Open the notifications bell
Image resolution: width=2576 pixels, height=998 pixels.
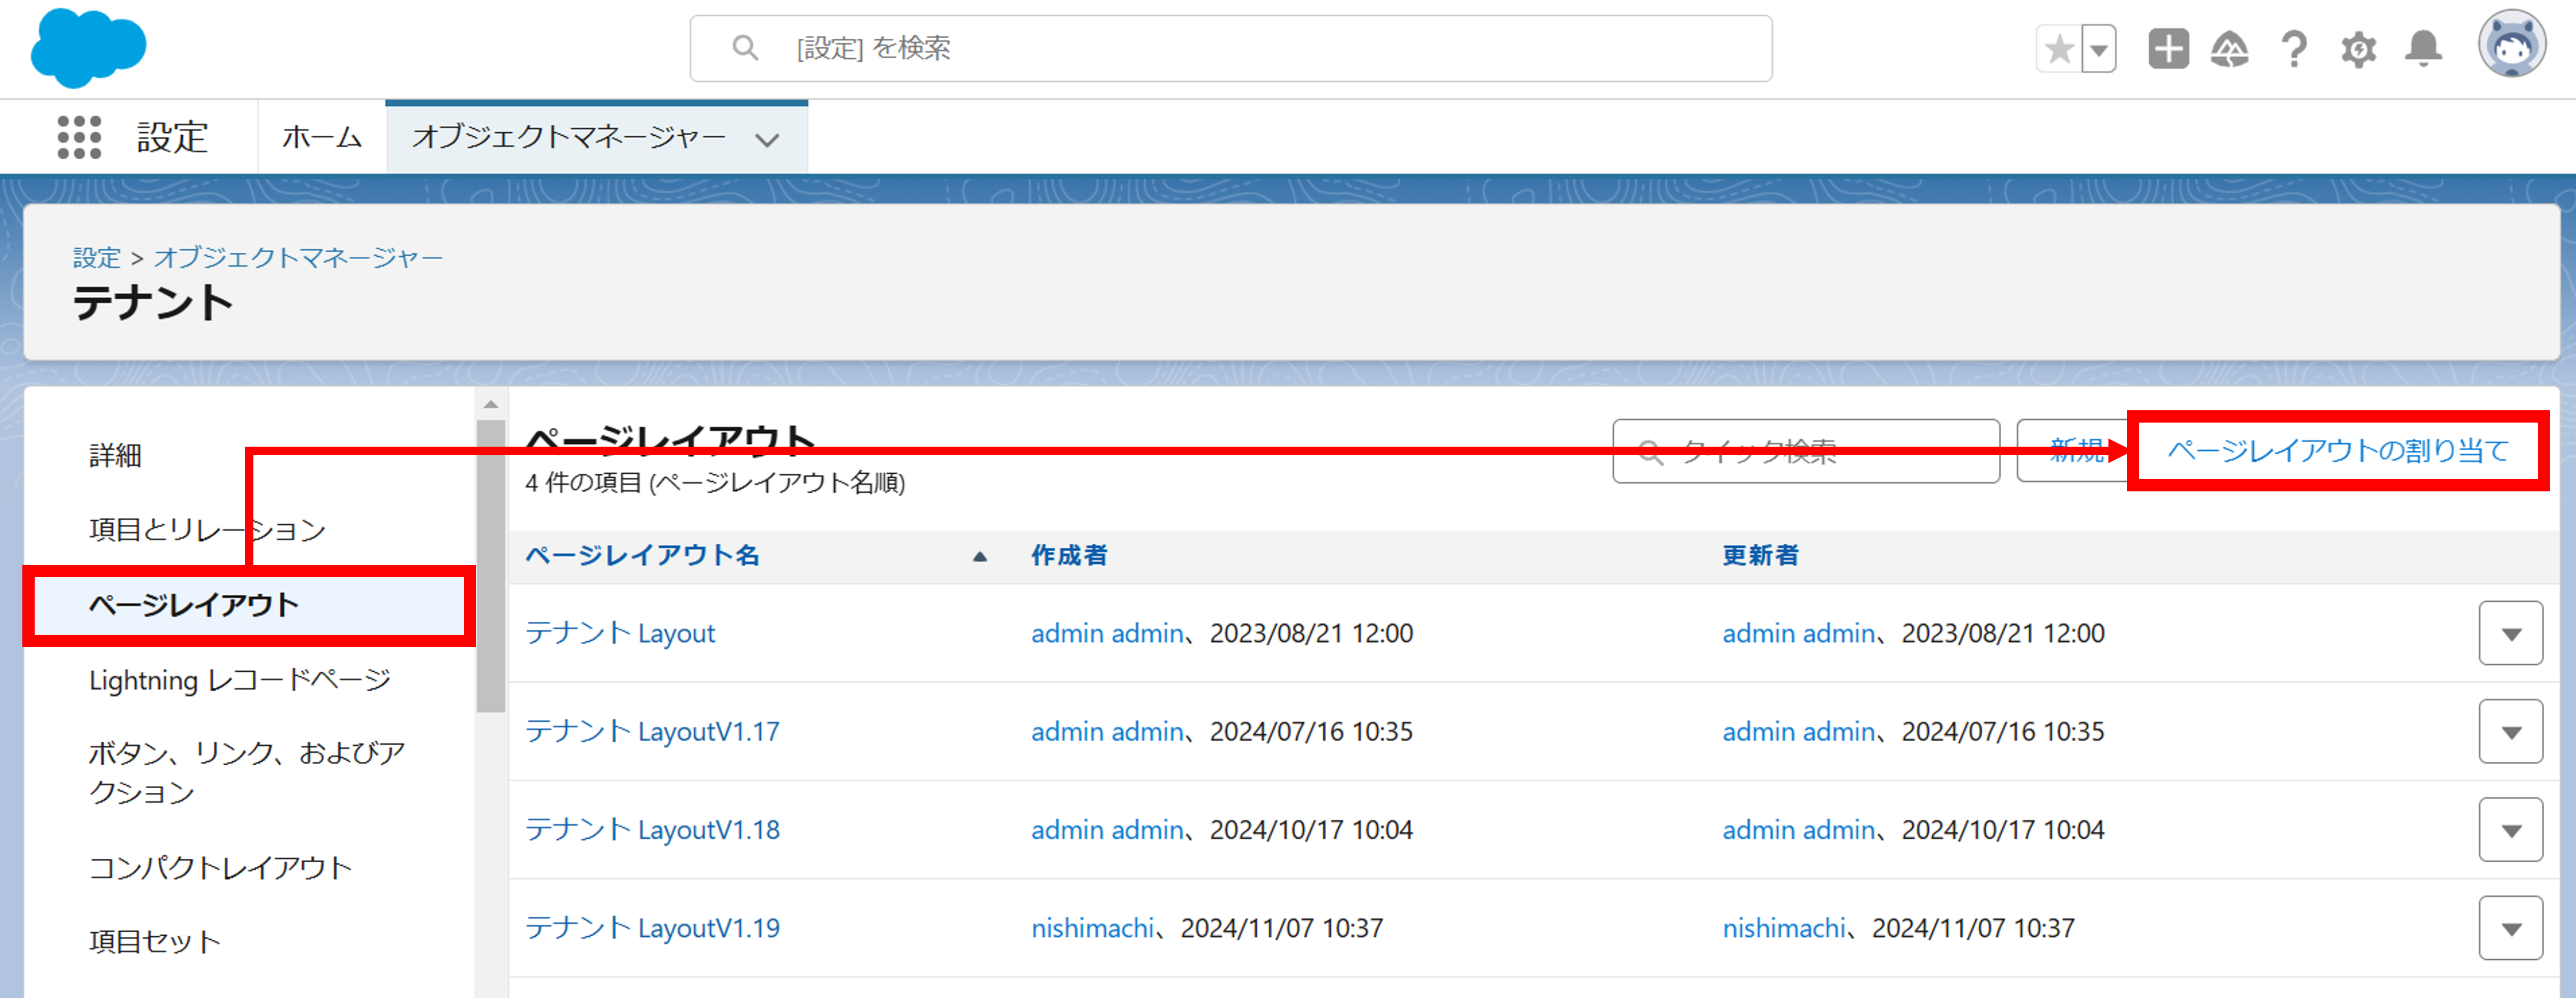tap(2423, 49)
